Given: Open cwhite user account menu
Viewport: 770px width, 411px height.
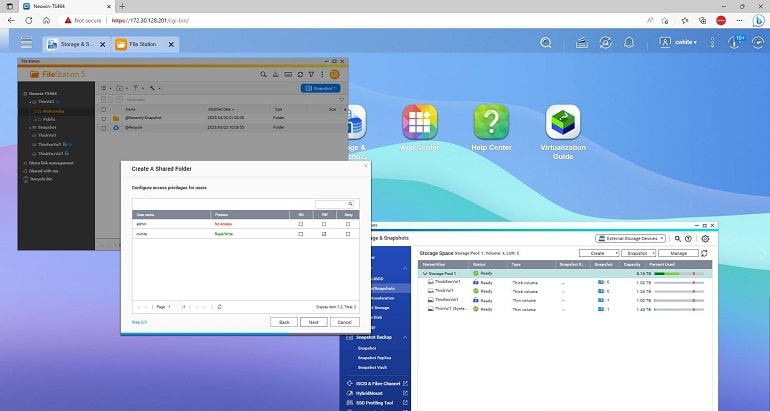Looking at the screenshot, I should coord(678,42).
